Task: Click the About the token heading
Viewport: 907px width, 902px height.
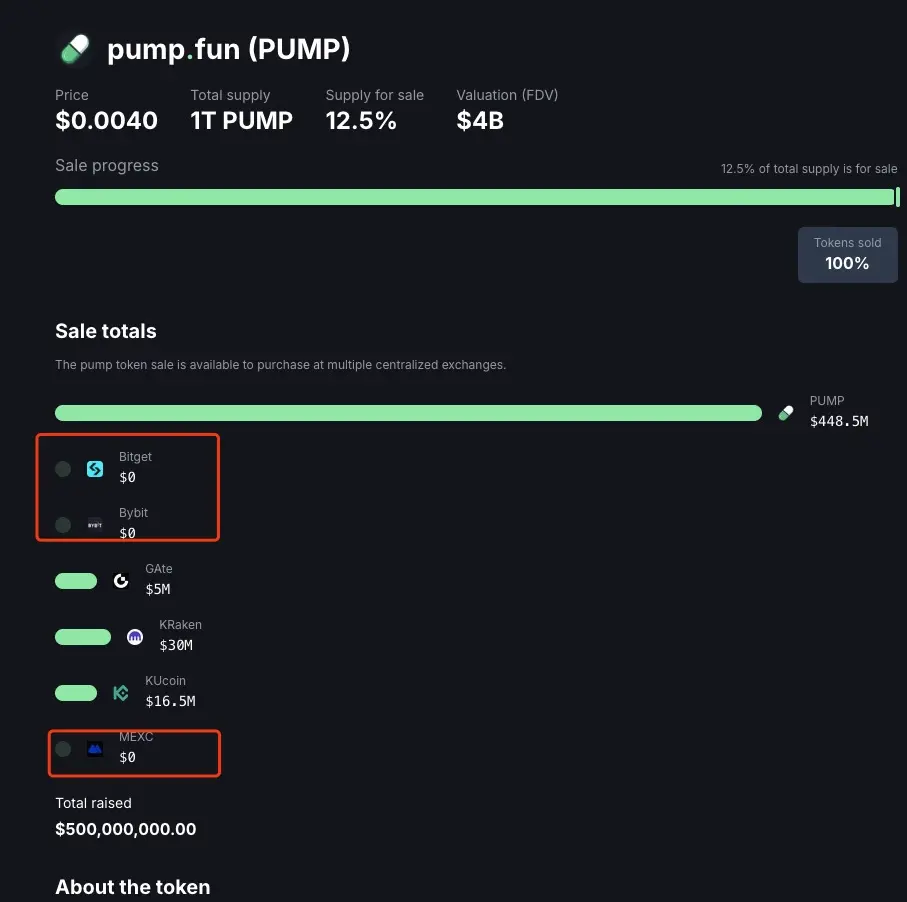Action: point(132,887)
